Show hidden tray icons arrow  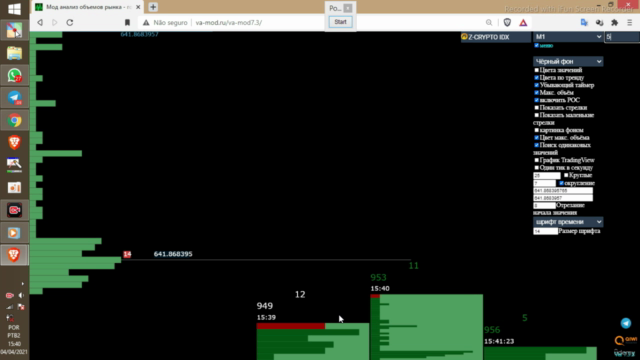coord(22,284)
